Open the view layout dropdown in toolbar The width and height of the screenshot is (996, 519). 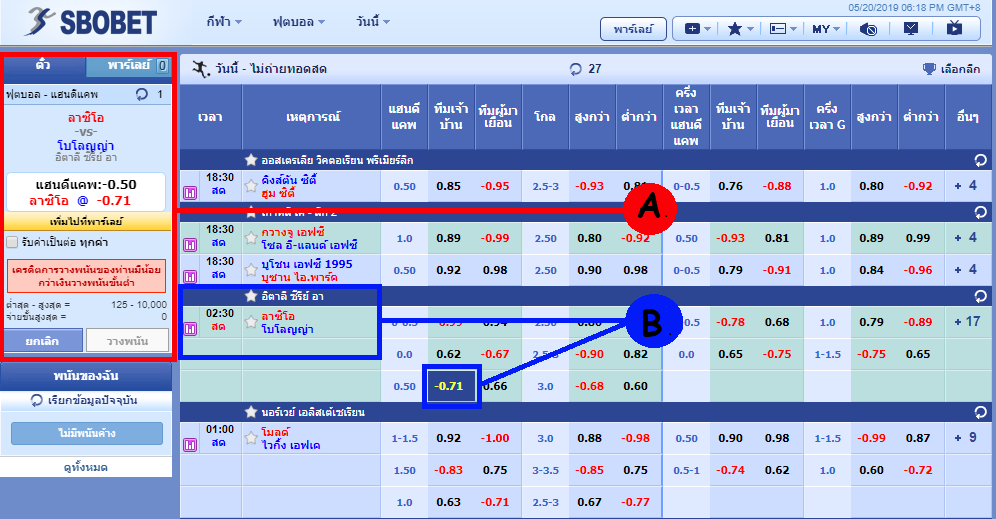click(783, 29)
